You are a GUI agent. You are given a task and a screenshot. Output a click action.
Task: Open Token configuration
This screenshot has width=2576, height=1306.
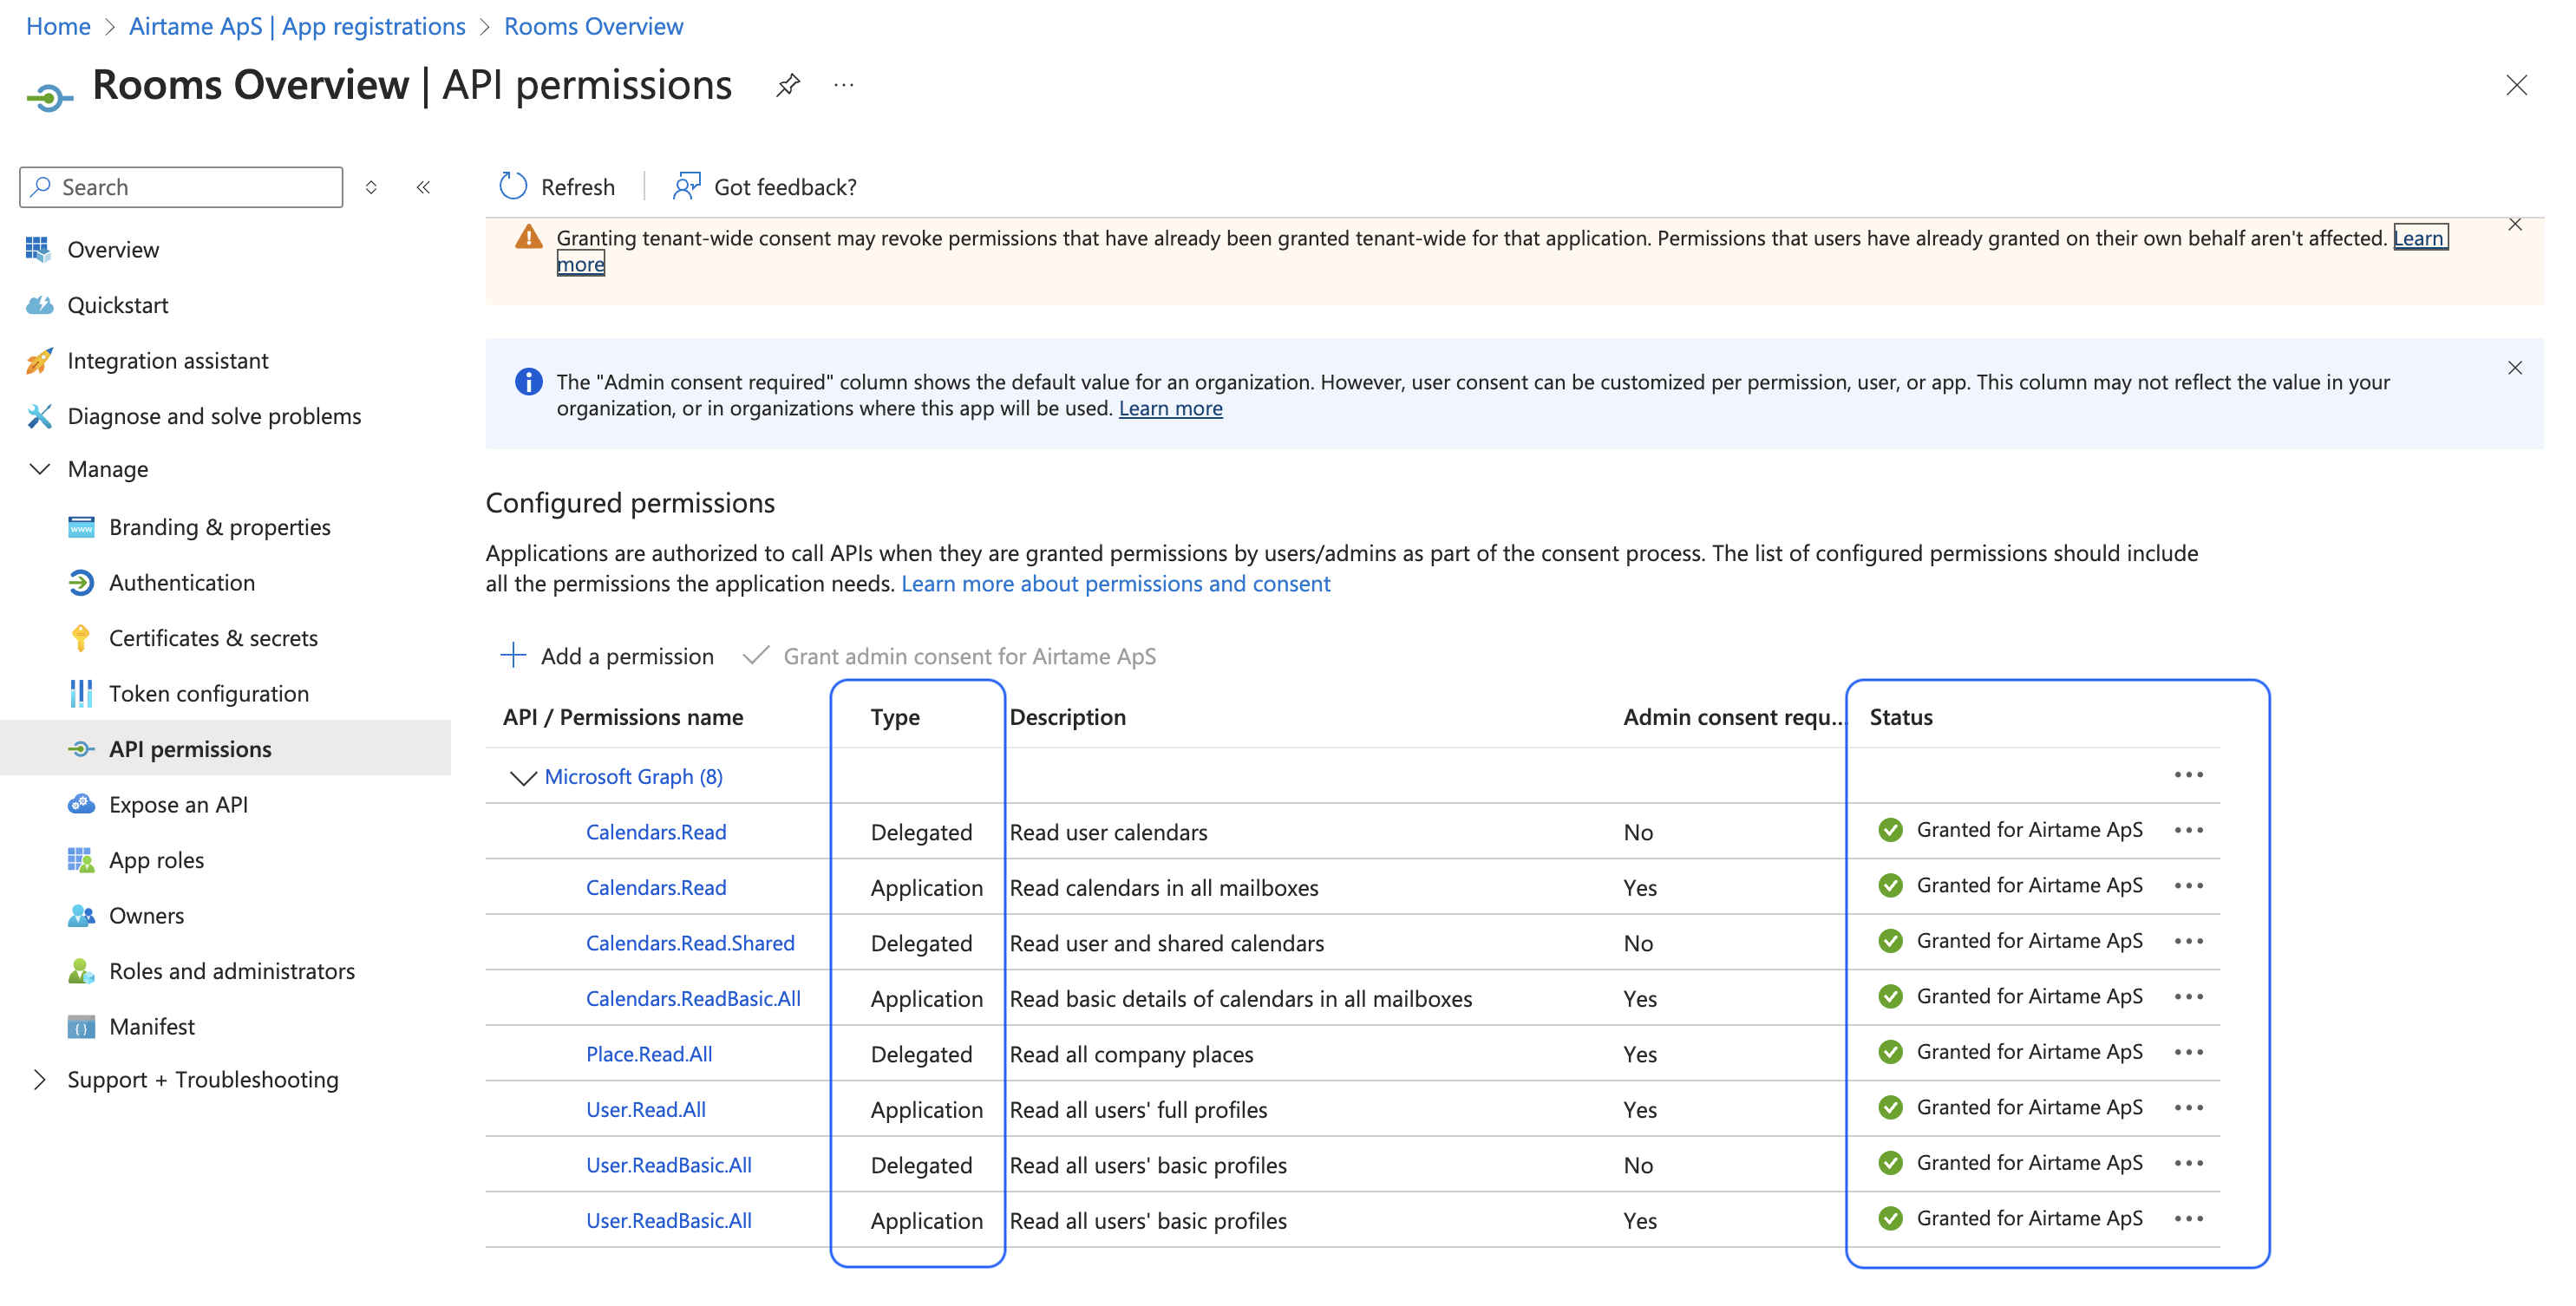click(x=208, y=694)
